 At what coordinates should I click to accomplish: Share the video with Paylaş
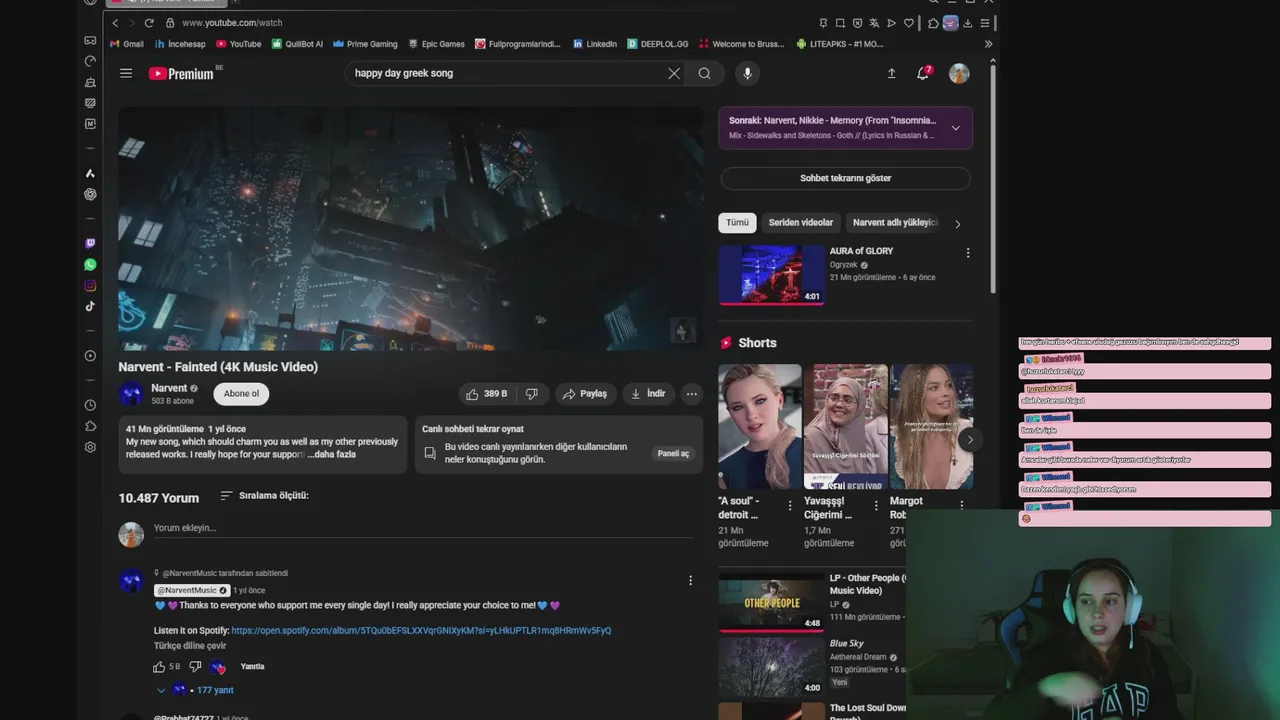pyautogui.click(x=584, y=394)
